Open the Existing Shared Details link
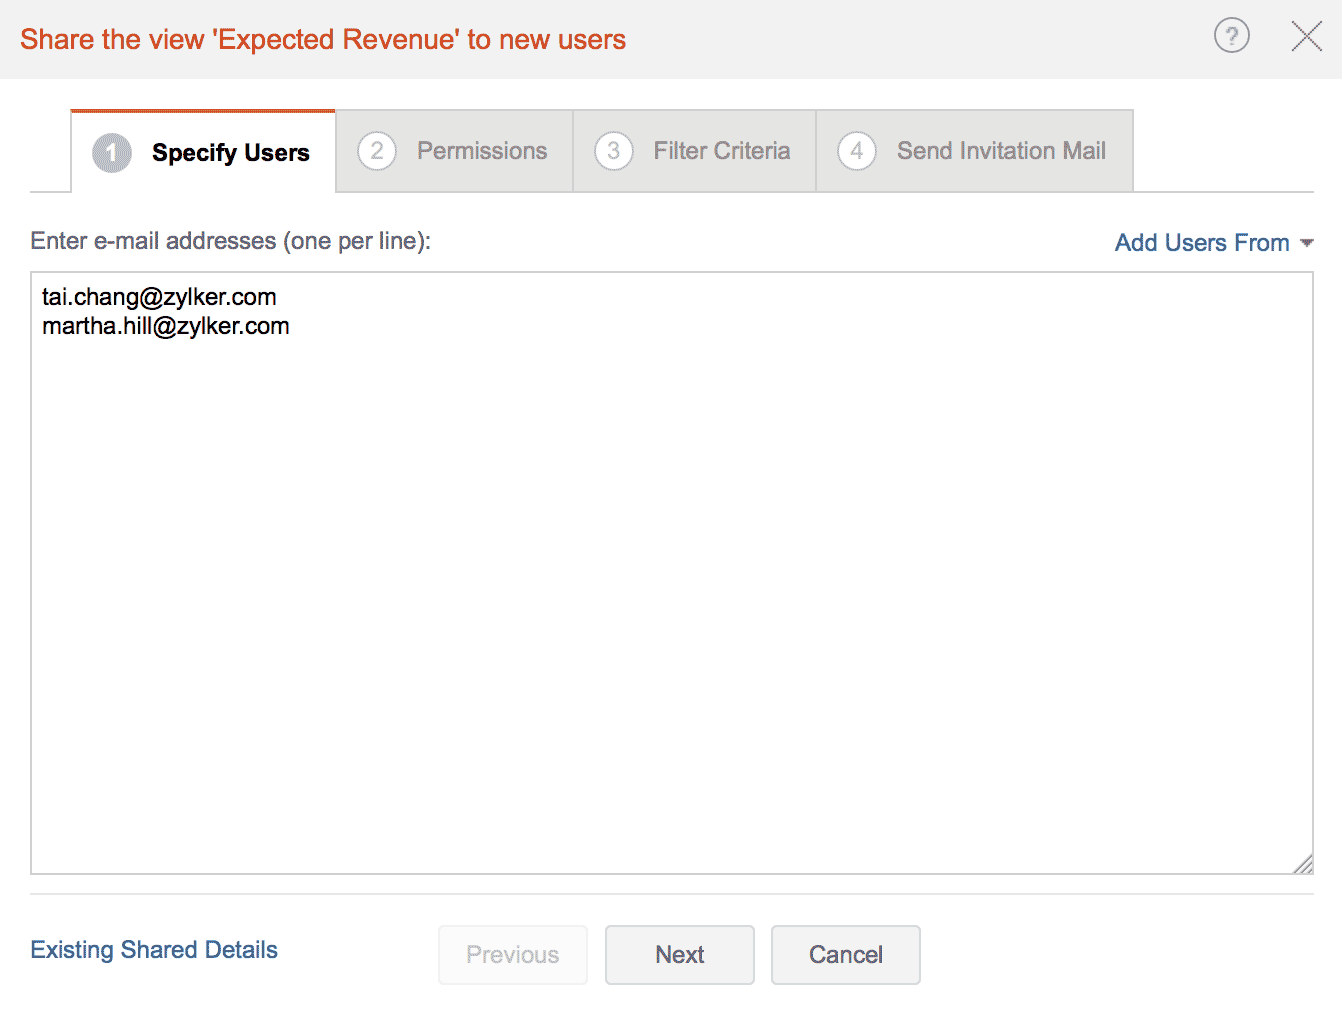1342x1015 pixels. click(x=154, y=950)
